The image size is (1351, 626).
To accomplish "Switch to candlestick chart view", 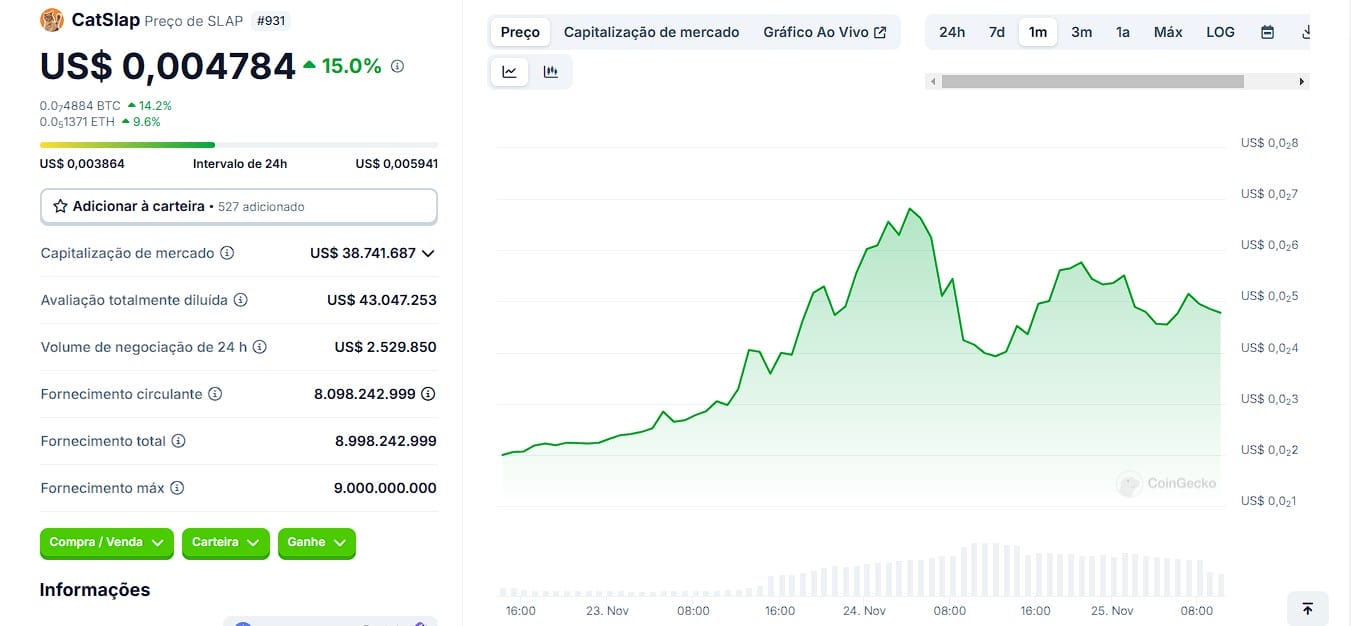I will pos(550,71).
